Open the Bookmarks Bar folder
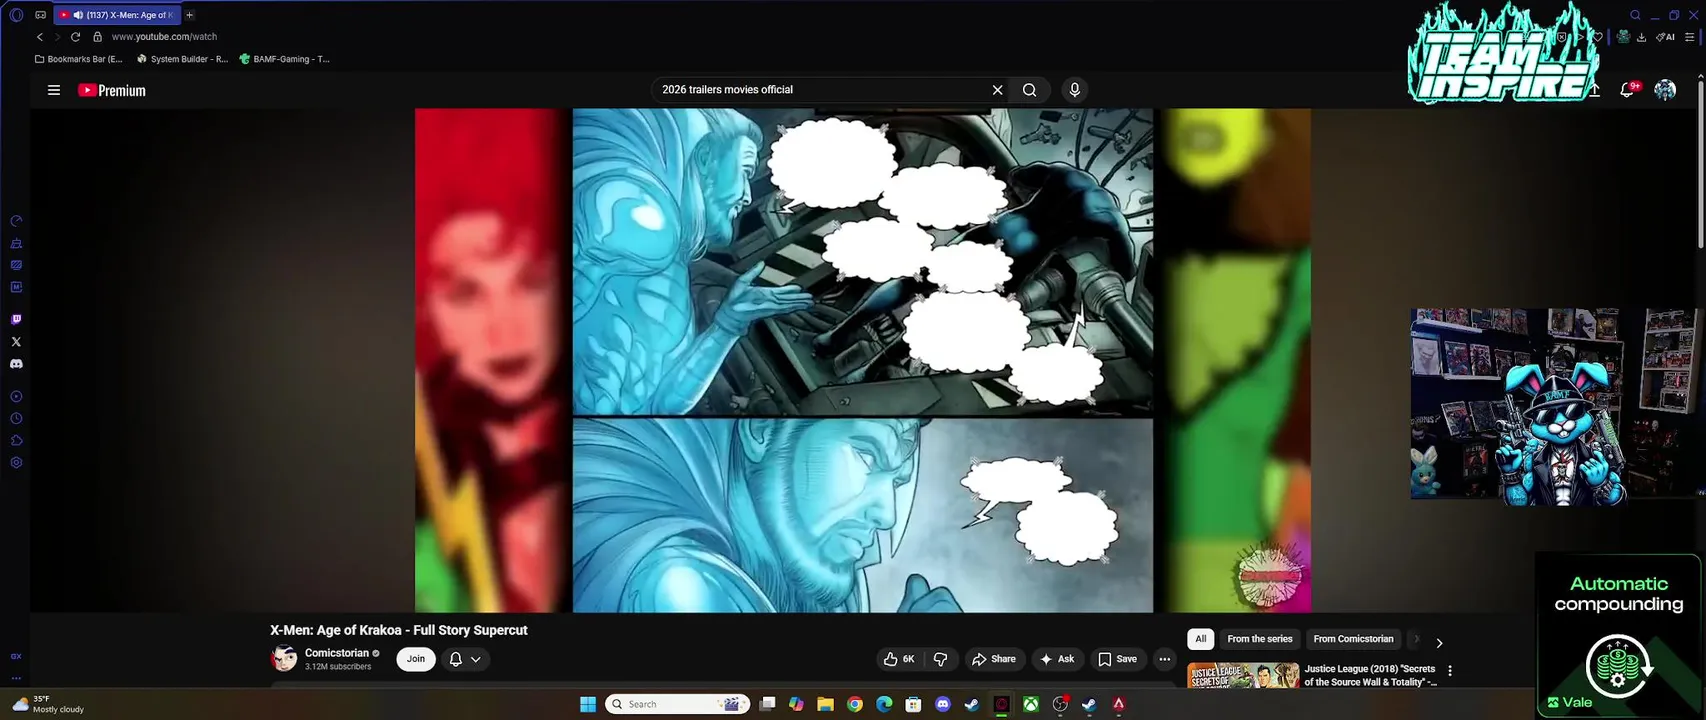This screenshot has height=720, width=1706. (x=78, y=59)
